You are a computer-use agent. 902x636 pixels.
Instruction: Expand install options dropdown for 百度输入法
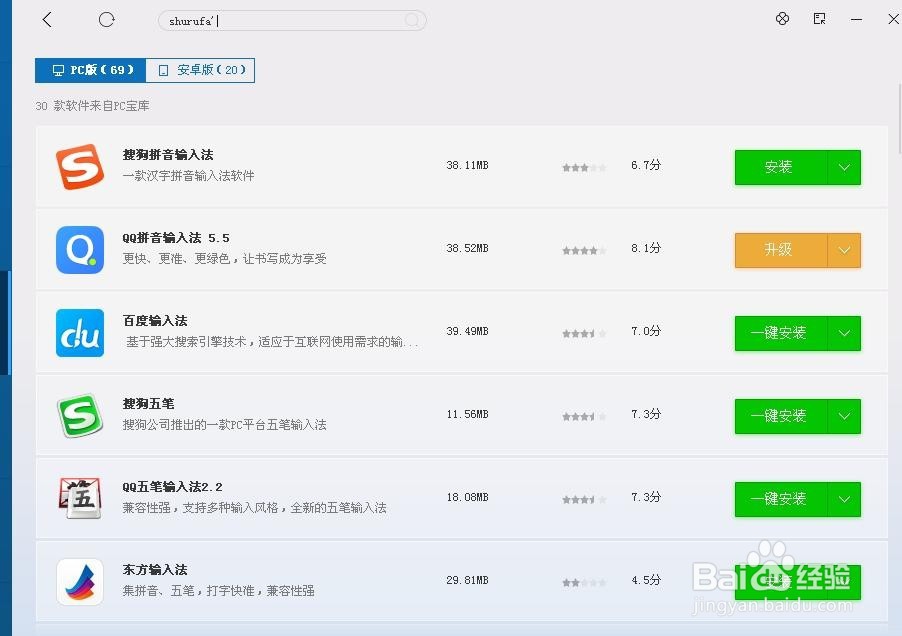844,332
